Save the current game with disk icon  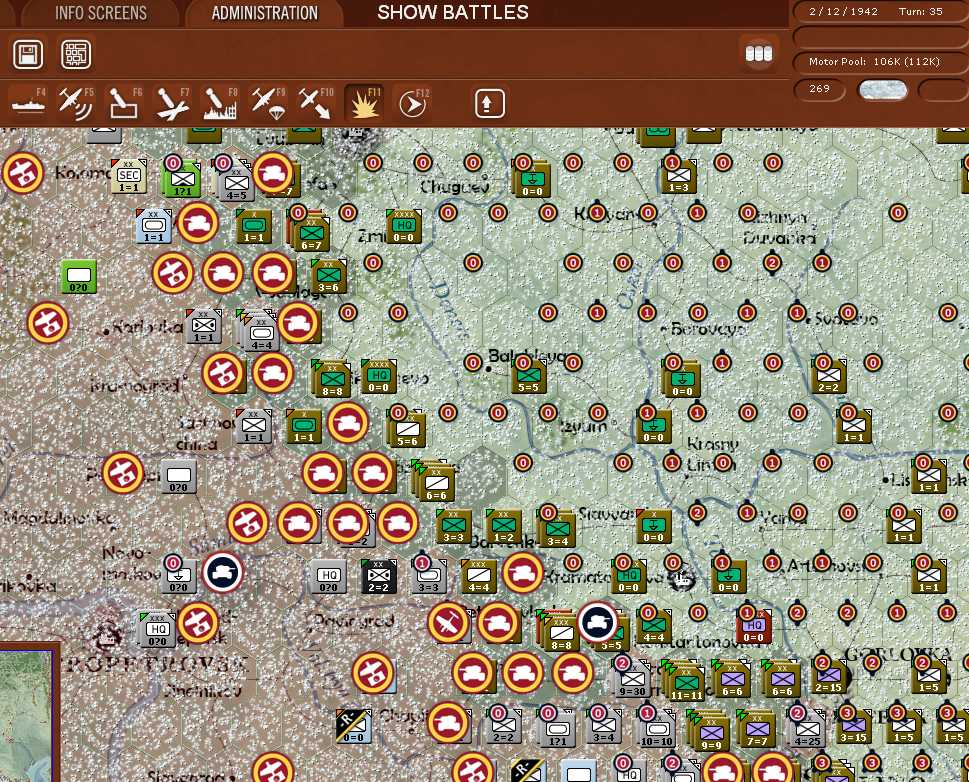(x=27, y=54)
